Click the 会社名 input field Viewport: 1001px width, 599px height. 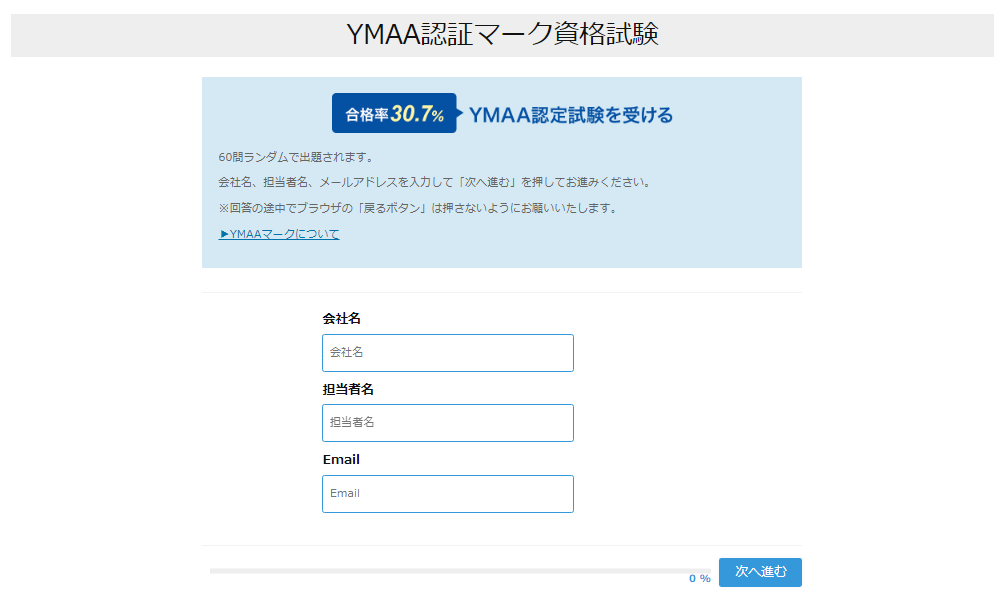448,353
